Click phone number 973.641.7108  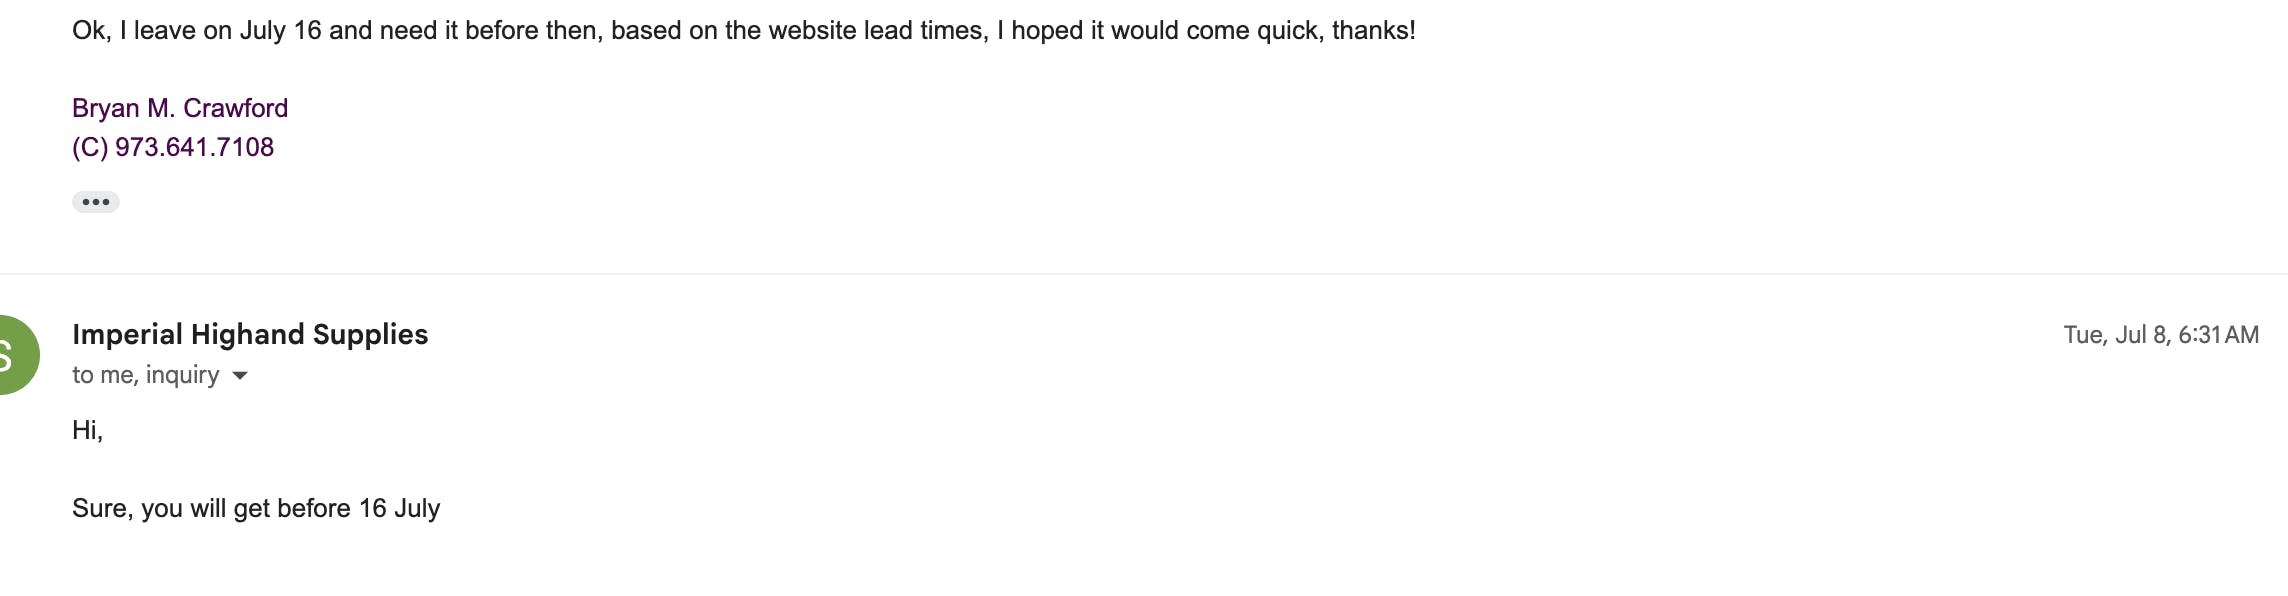[x=194, y=147]
